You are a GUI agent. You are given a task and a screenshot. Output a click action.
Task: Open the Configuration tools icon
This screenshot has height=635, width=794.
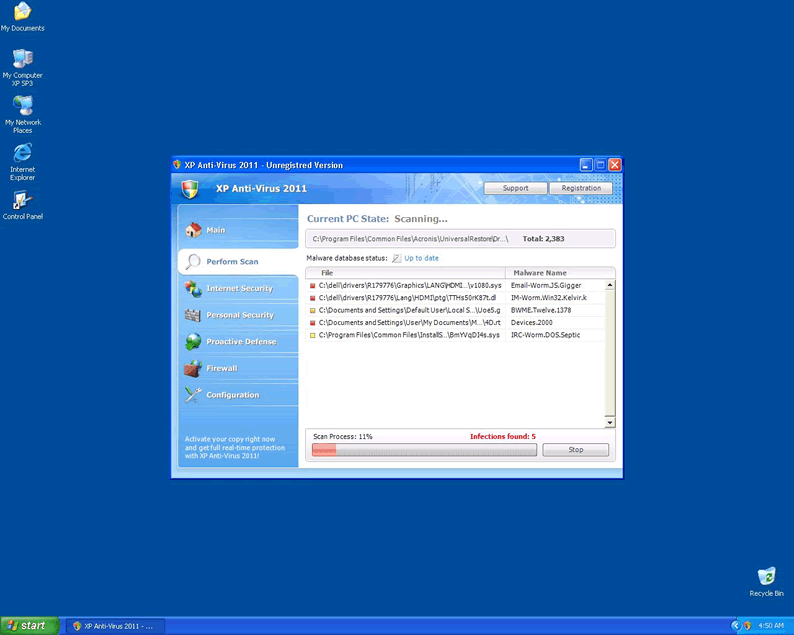pyautogui.click(x=193, y=395)
